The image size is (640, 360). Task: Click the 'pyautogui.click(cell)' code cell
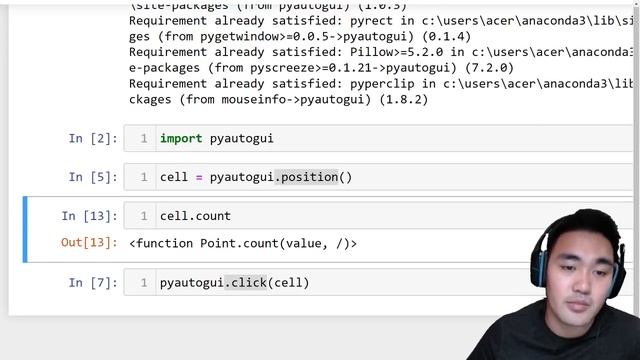[378, 282]
